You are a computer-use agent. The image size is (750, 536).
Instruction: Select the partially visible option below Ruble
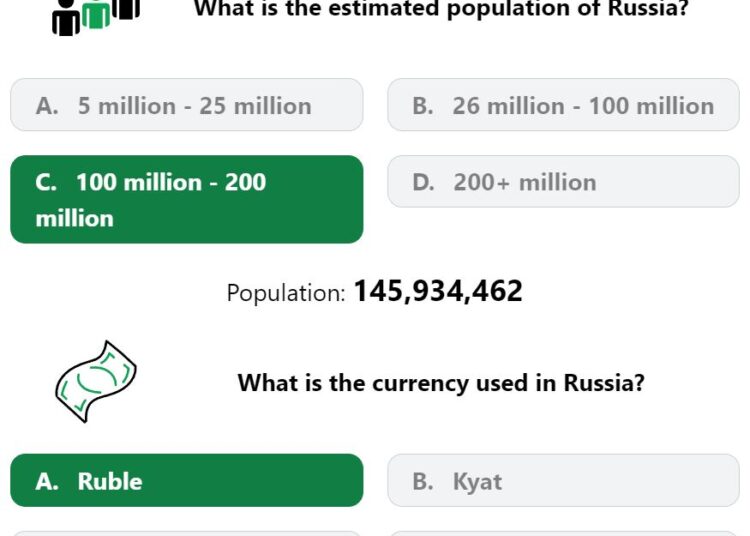(187, 533)
